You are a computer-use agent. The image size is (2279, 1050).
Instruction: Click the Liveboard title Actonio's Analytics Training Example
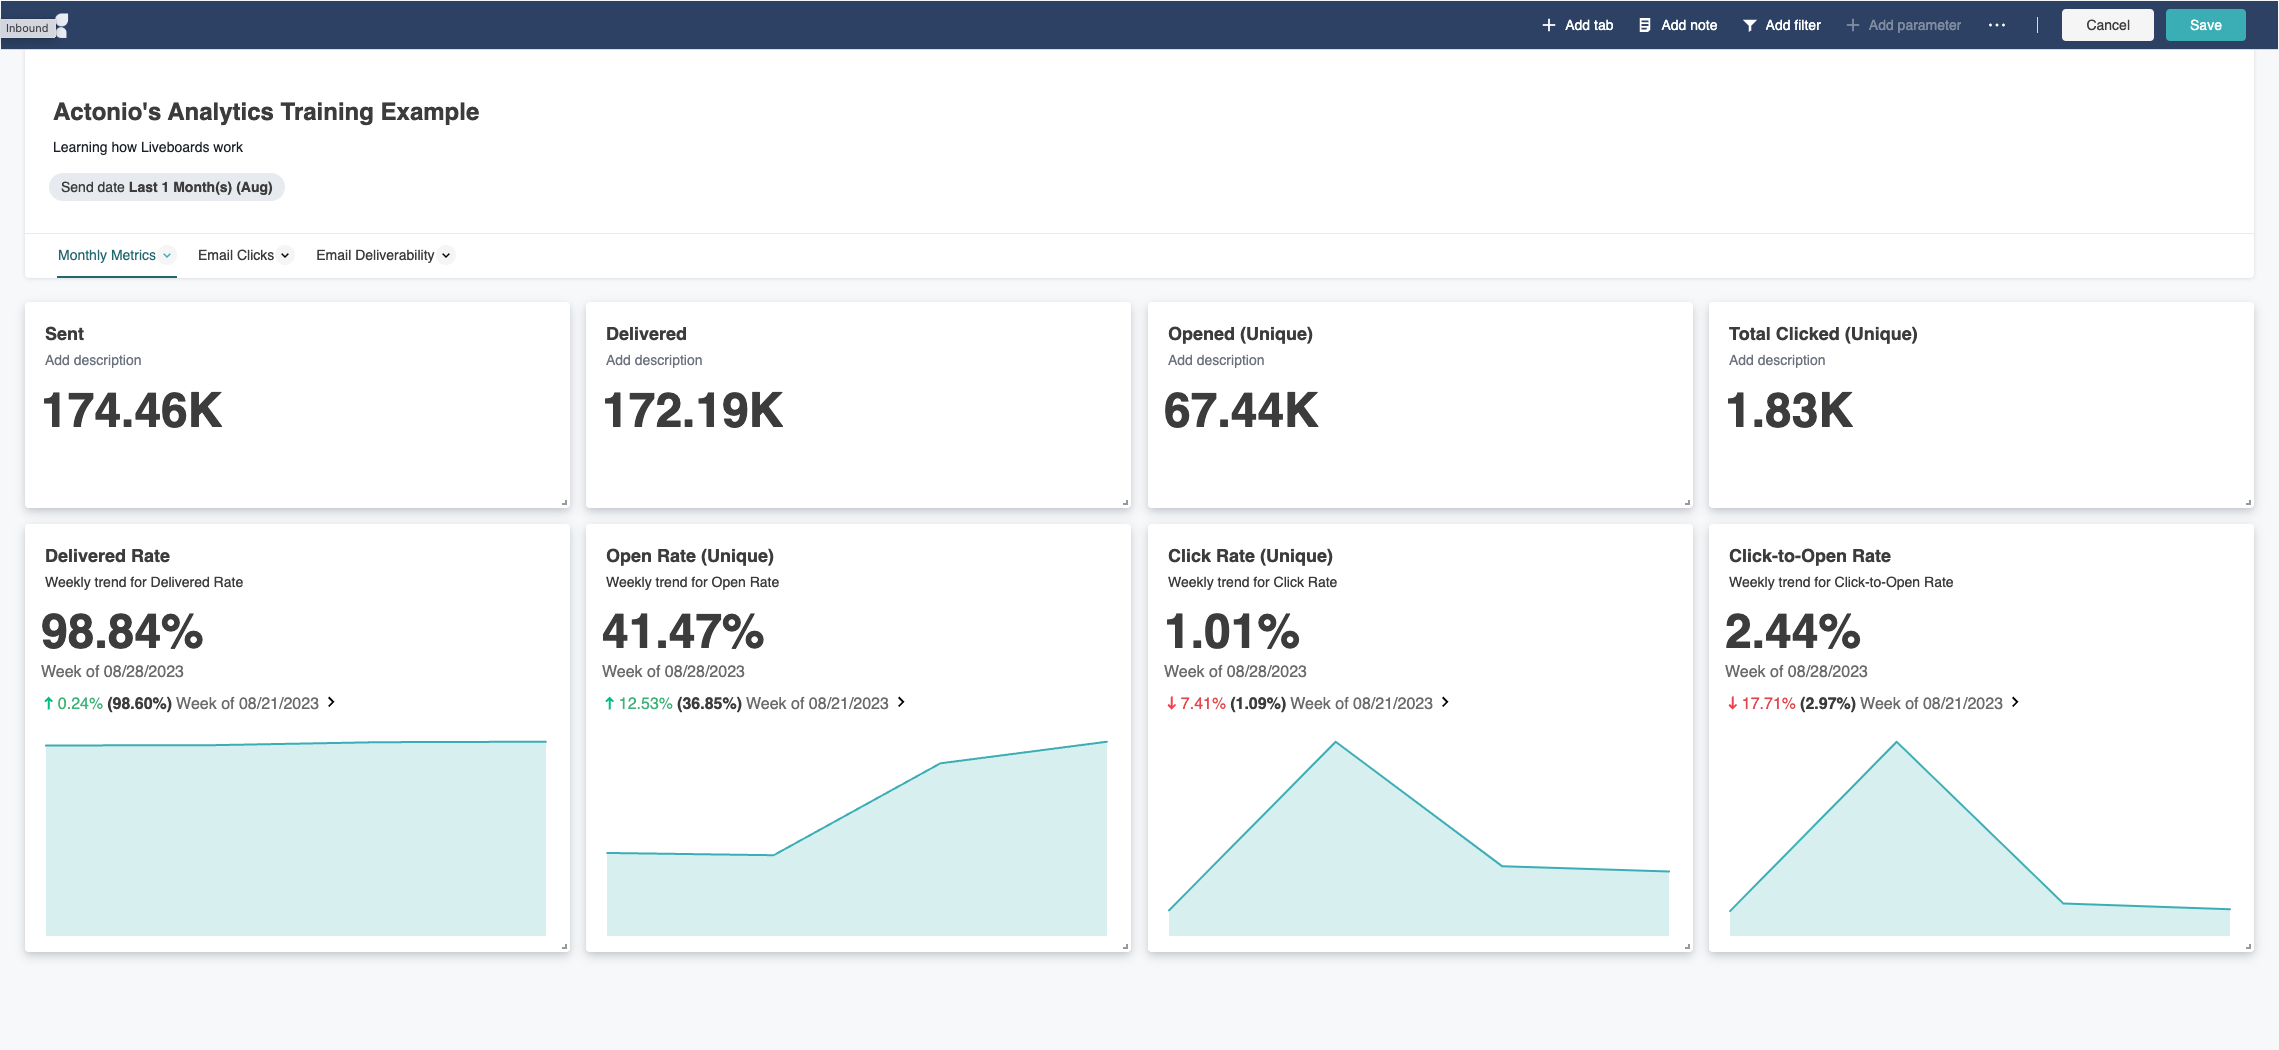pos(266,112)
